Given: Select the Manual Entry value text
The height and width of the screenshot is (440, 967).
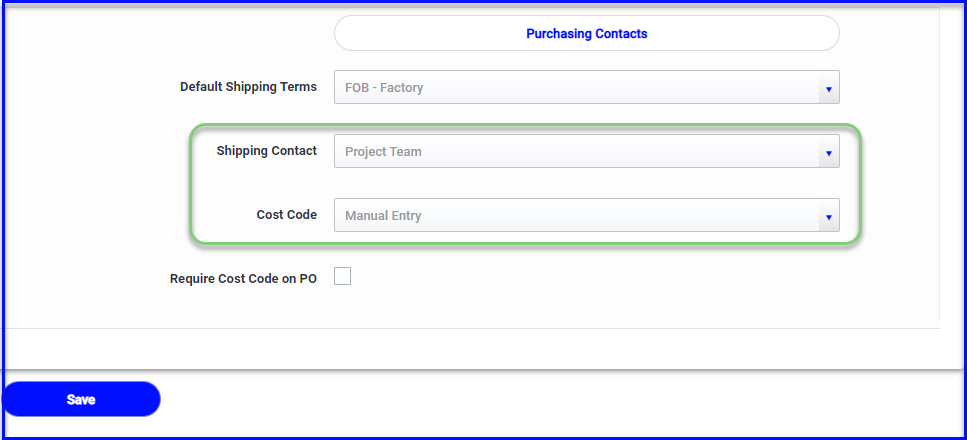Looking at the screenshot, I should tap(383, 216).
